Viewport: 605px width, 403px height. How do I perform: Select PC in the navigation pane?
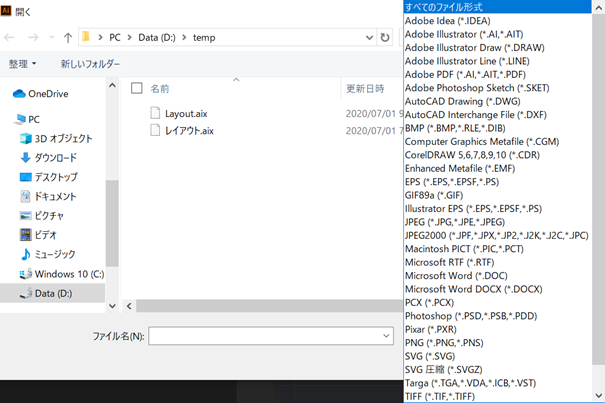coord(27,119)
